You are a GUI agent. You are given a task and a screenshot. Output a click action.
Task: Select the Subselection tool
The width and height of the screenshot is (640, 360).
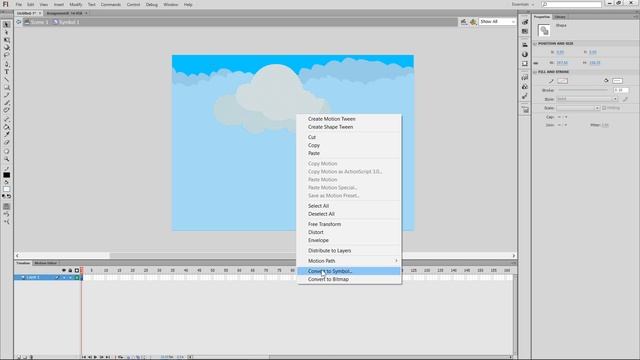tap(7, 32)
